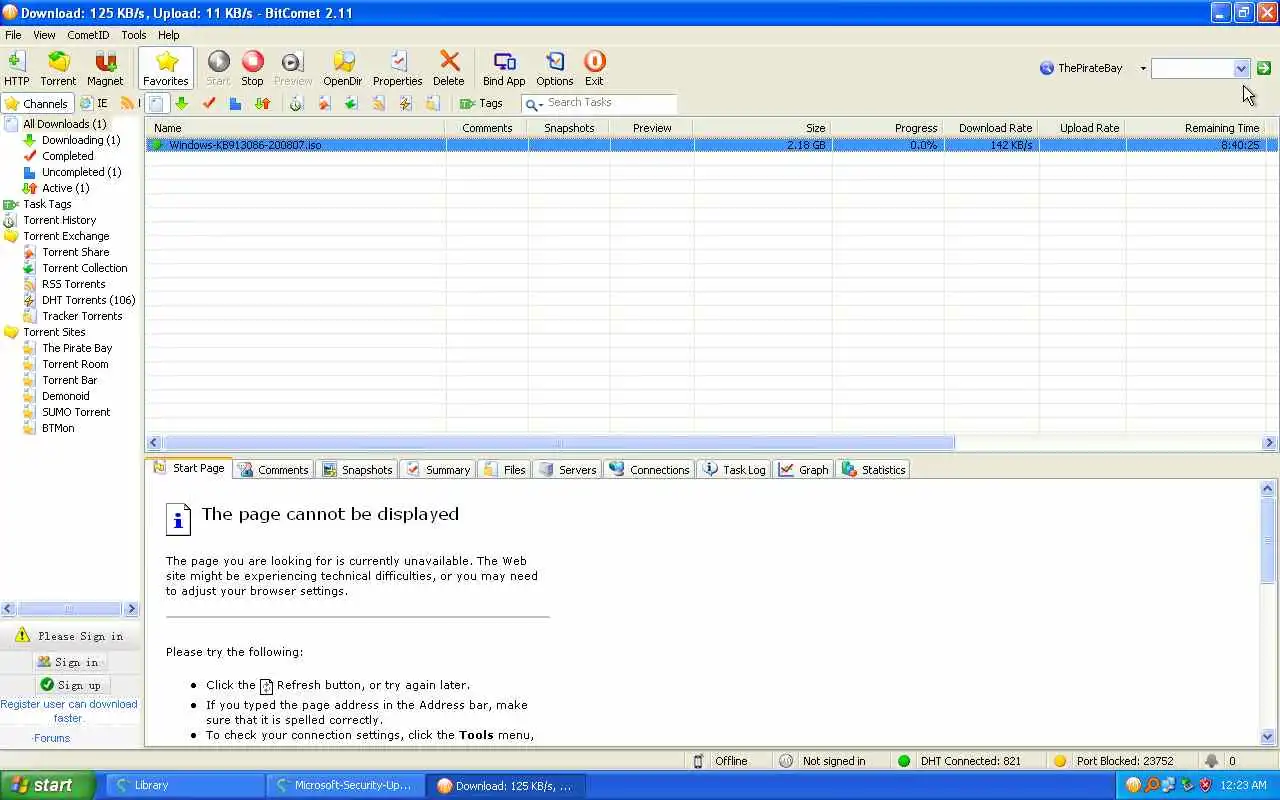Image resolution: width=1280 pixels, height=800 pixels.
Task: Open task Properties from toolbar
Action: pyautogui.click(x=398, y=68)
